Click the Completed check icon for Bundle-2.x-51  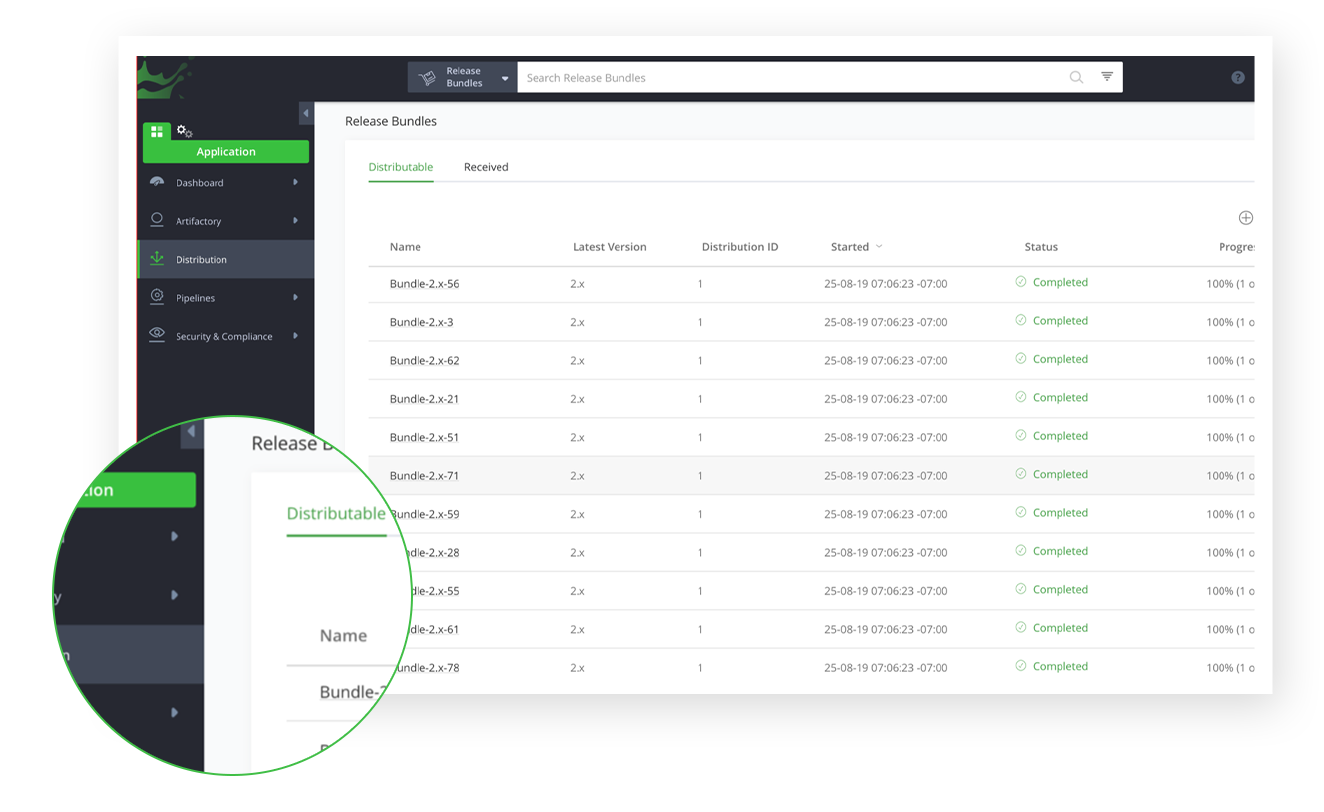click(x=1021, y=435)
